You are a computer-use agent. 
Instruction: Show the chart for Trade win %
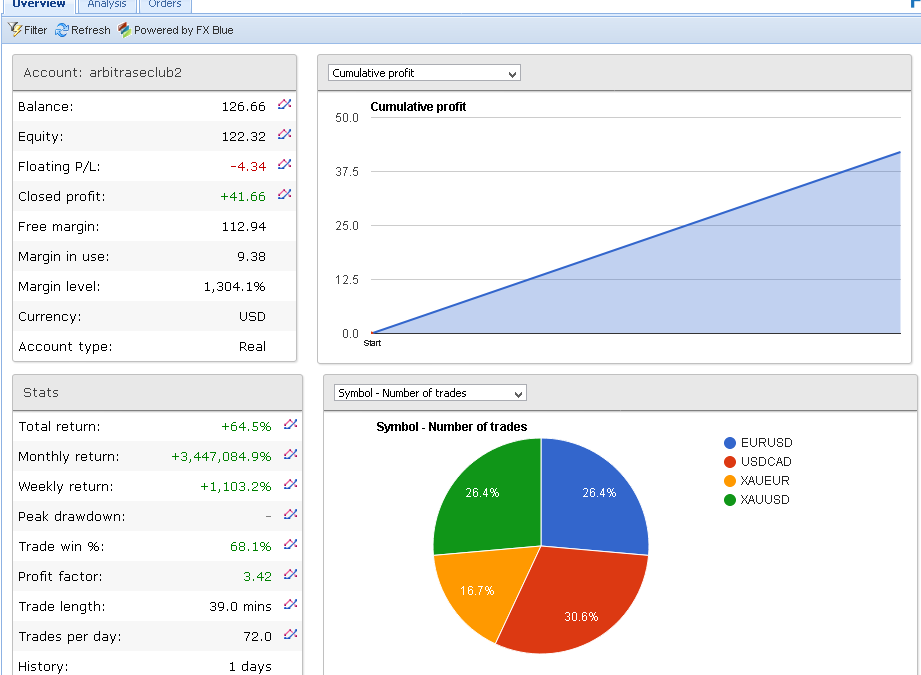pyautogui.click(x=290, y=545)
